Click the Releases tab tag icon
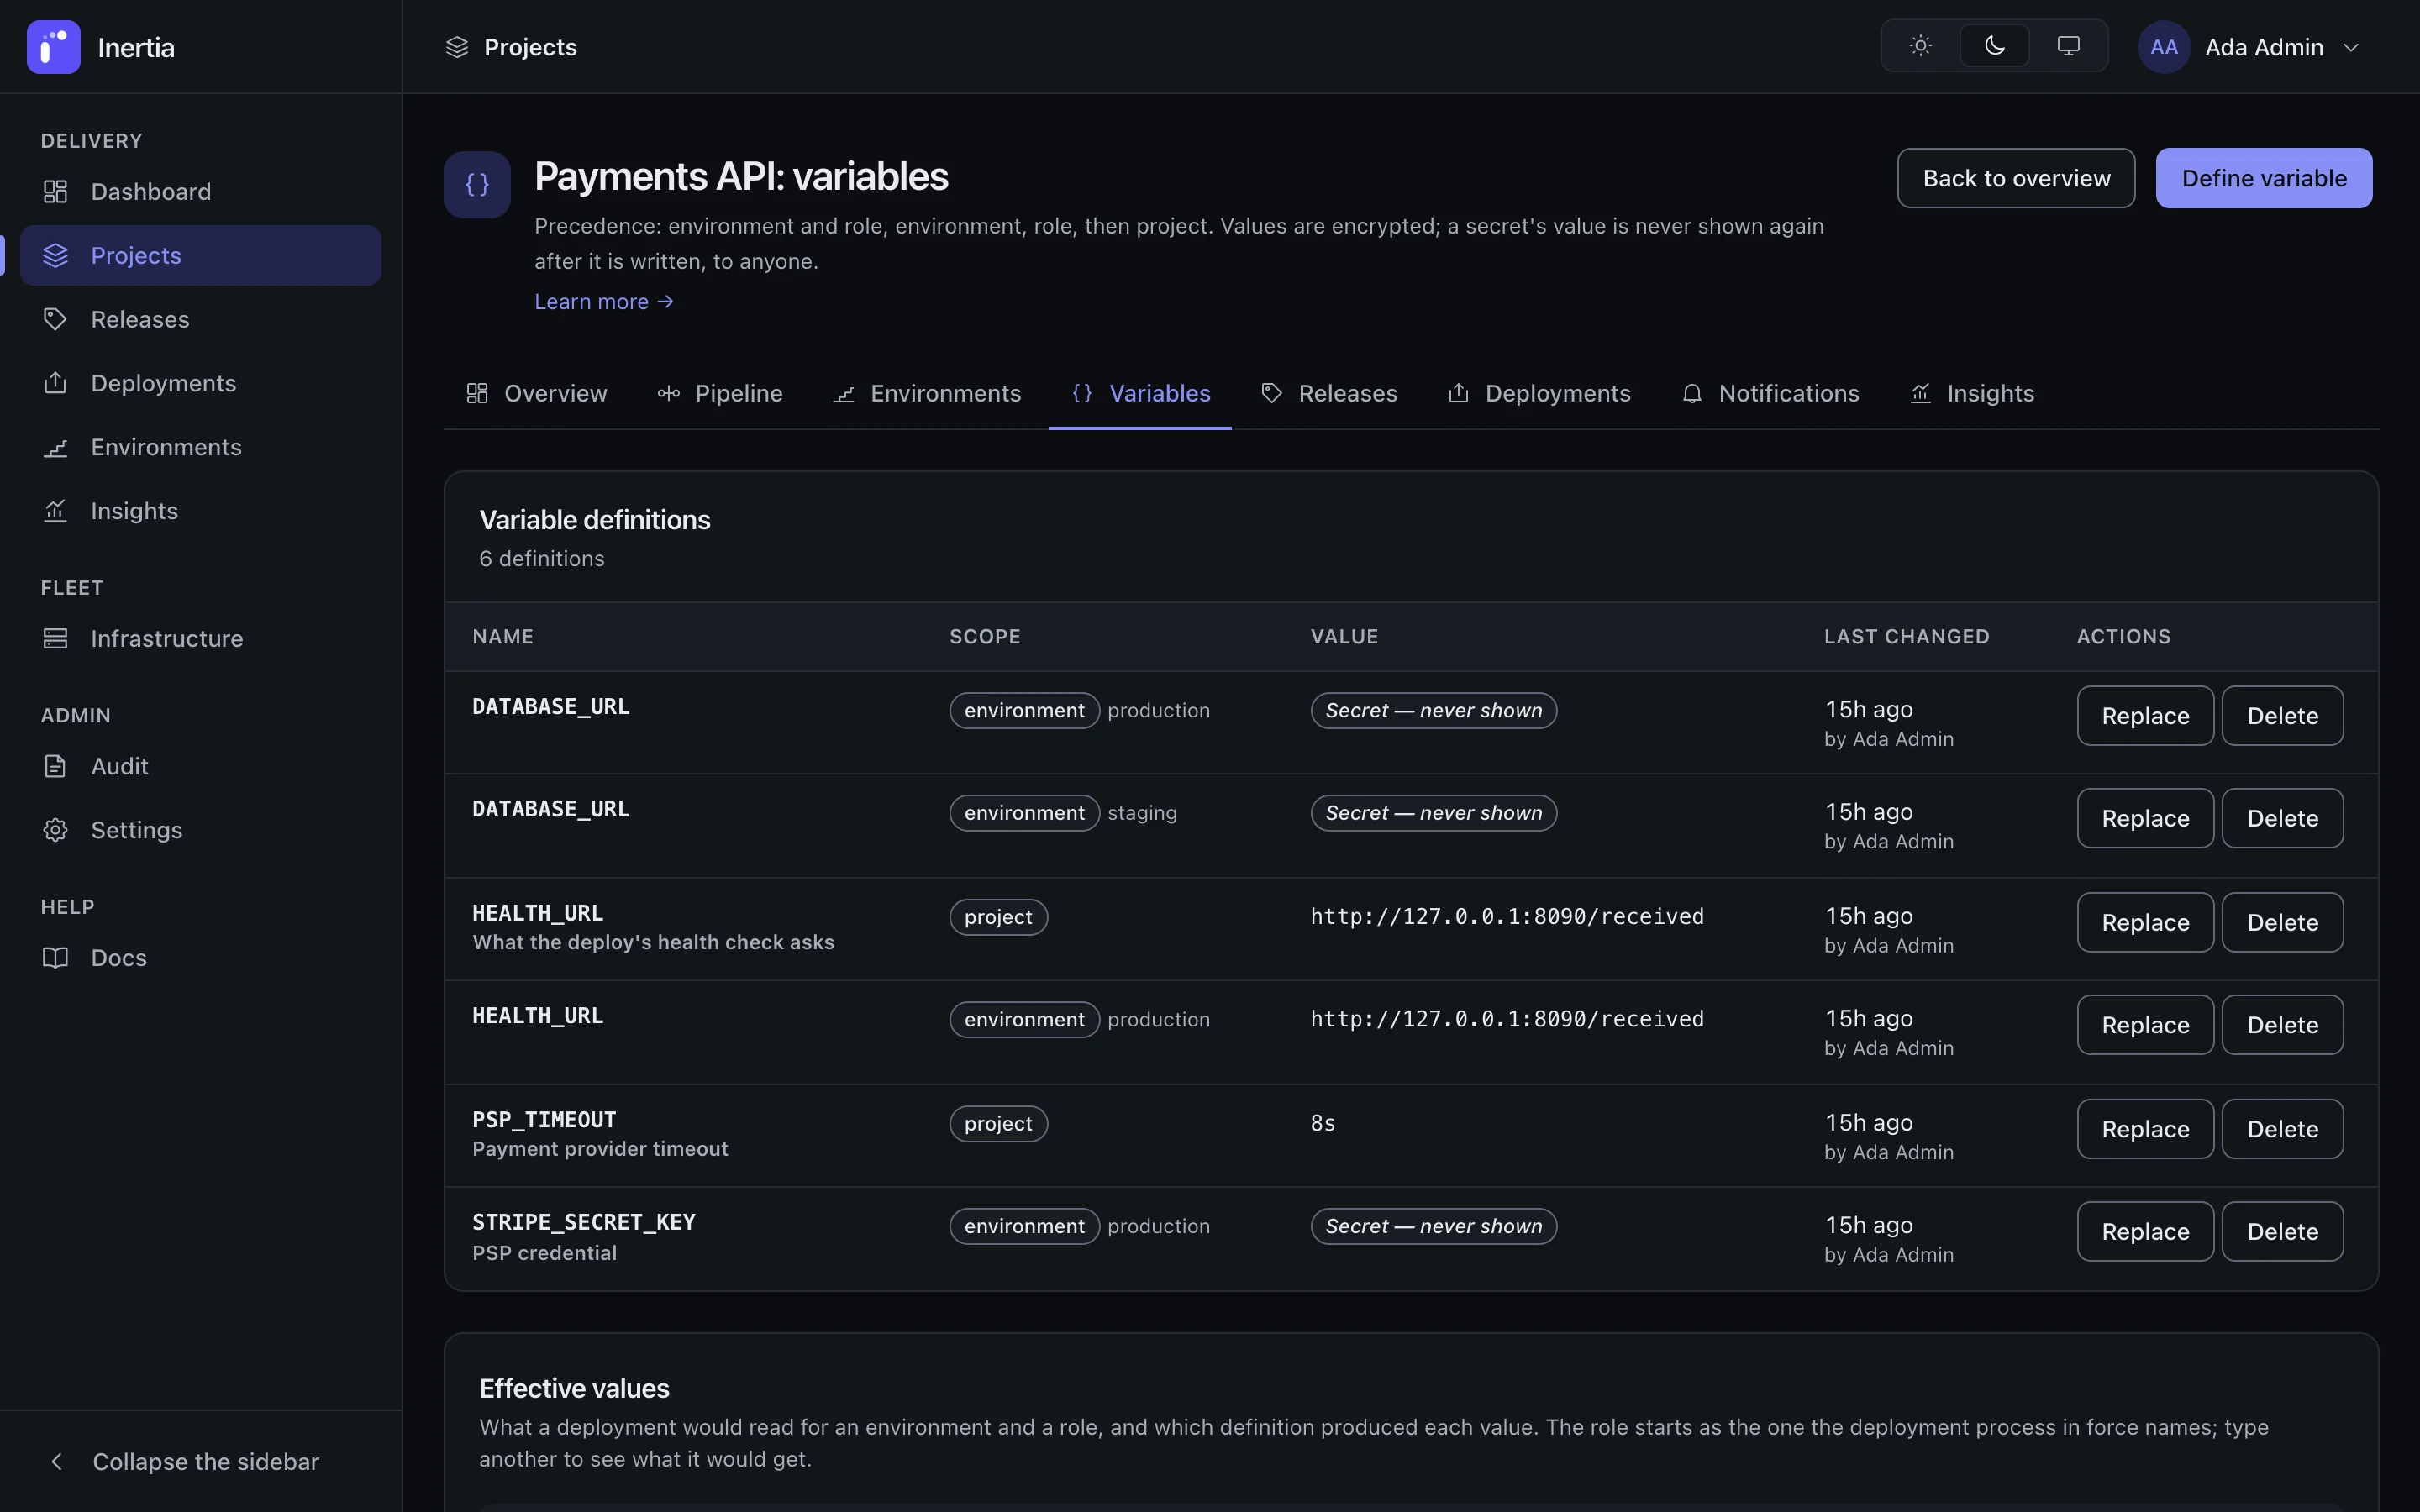This screenshot has height=1512, width=2420. click(1272, 393)
